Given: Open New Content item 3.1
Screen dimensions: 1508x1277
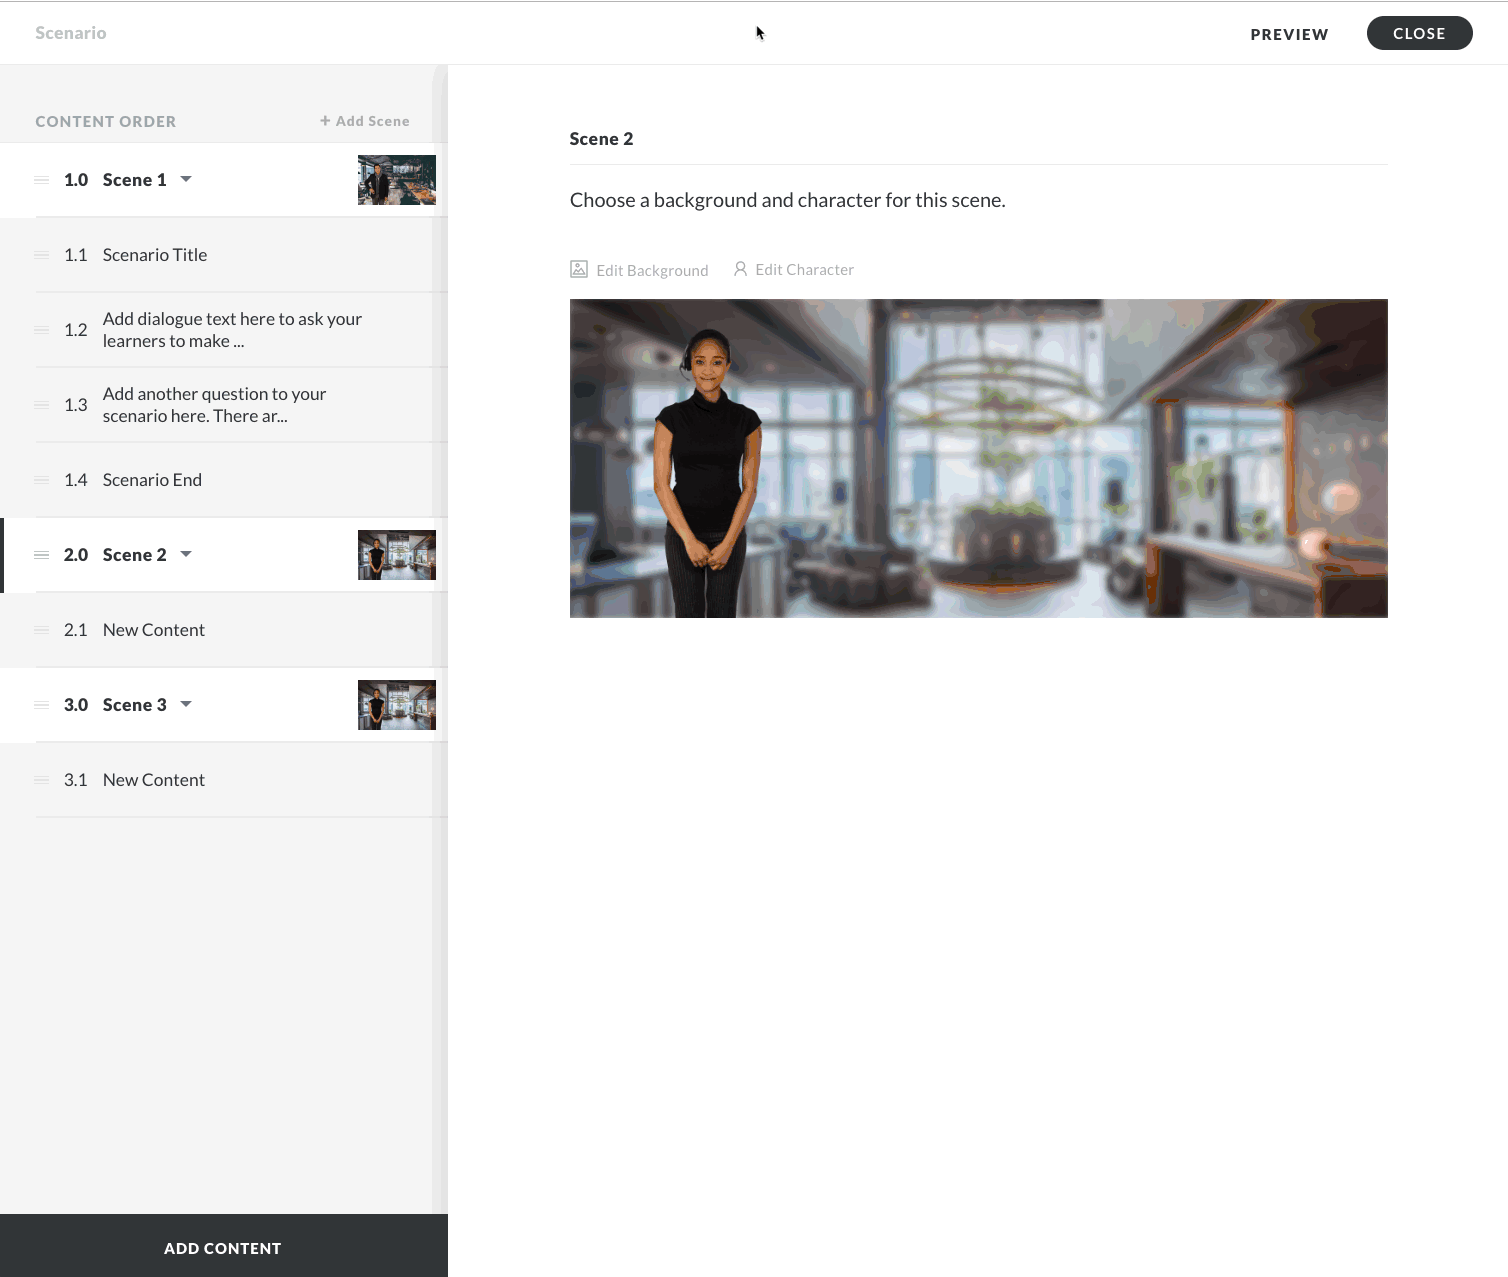Looking at the screenshot, I should [x=224, y=780].
